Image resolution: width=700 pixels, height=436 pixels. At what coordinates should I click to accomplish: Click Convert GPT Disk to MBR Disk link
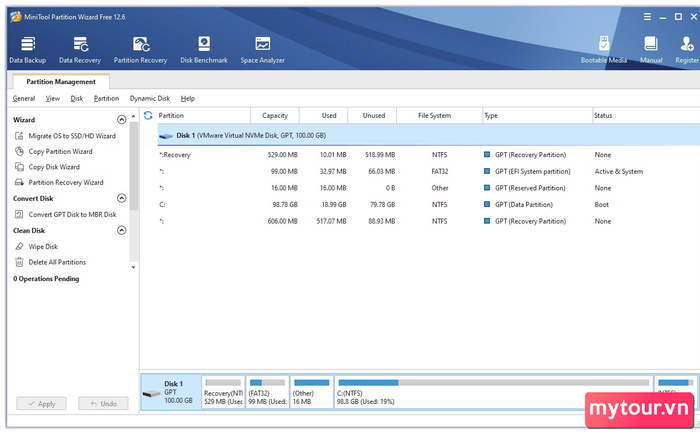[72, 215]
